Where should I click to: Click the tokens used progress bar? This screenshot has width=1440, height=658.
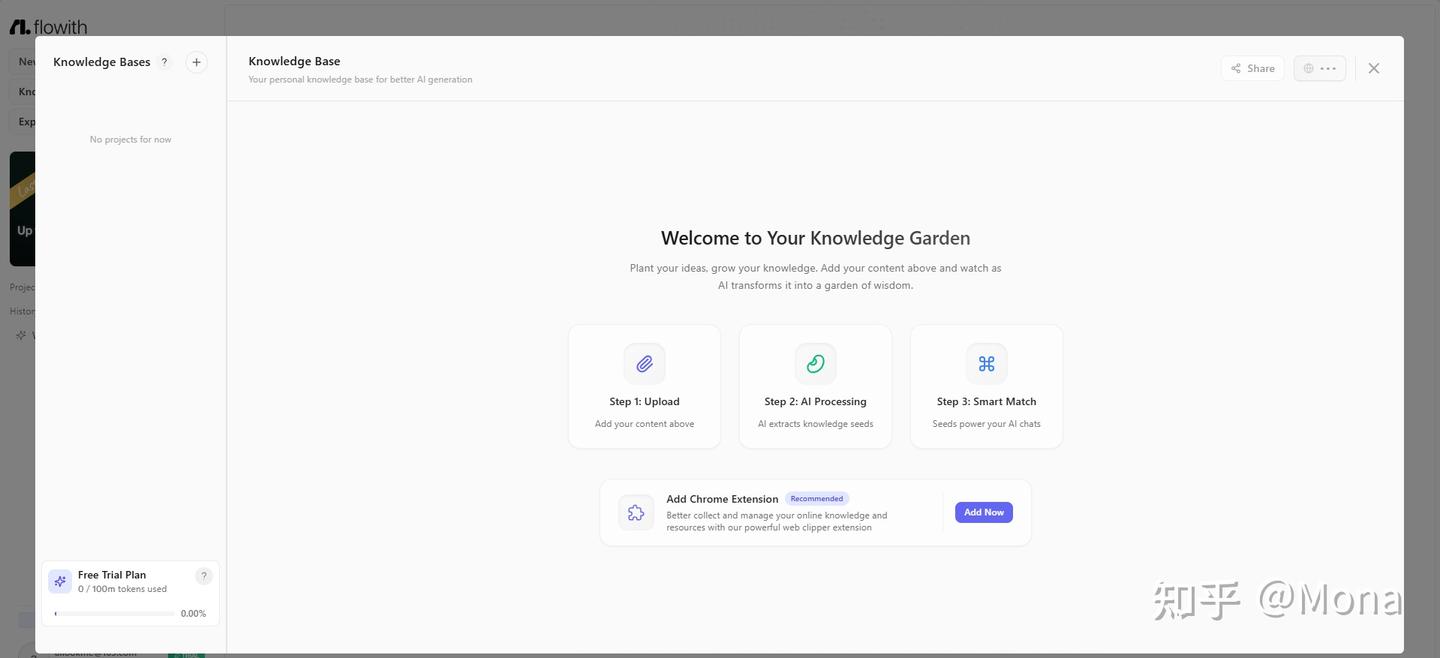(x=114, y=614)
